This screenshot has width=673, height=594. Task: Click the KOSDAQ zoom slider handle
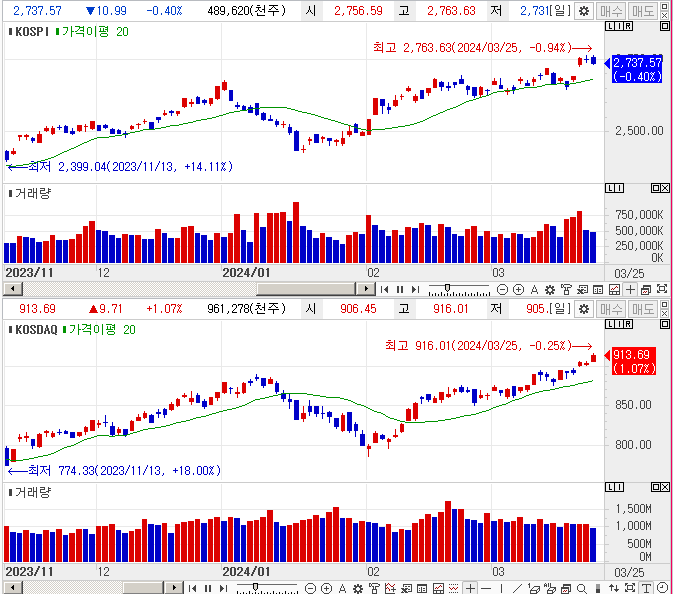tap(255, 586)
